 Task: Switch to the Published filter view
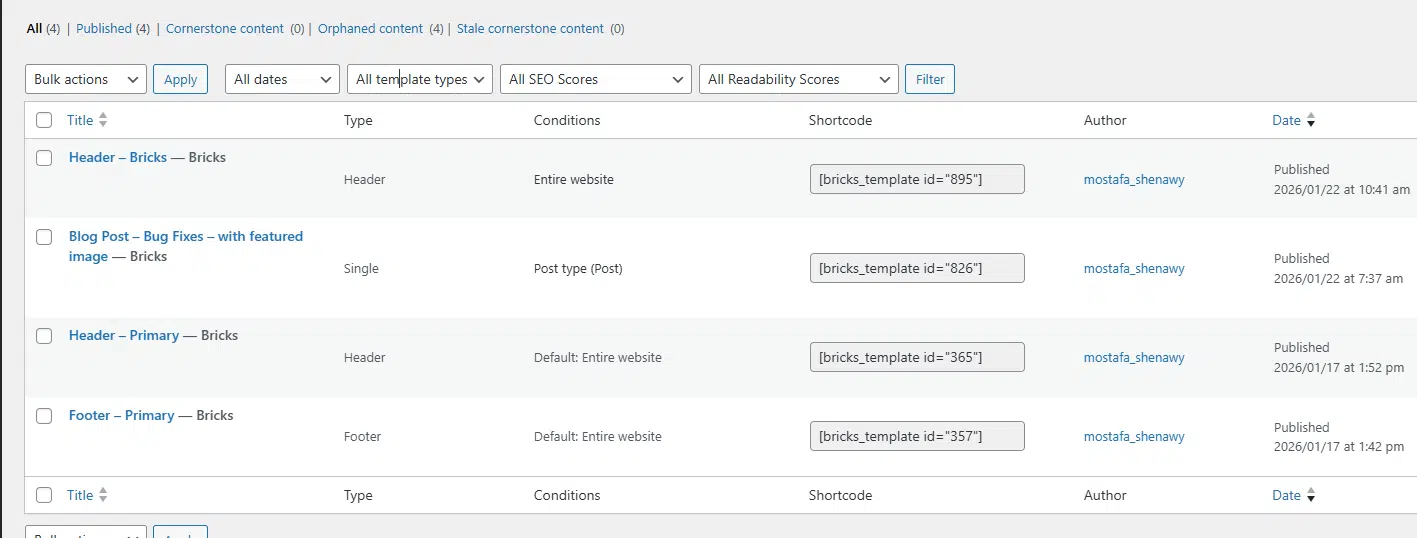(104, 29)
